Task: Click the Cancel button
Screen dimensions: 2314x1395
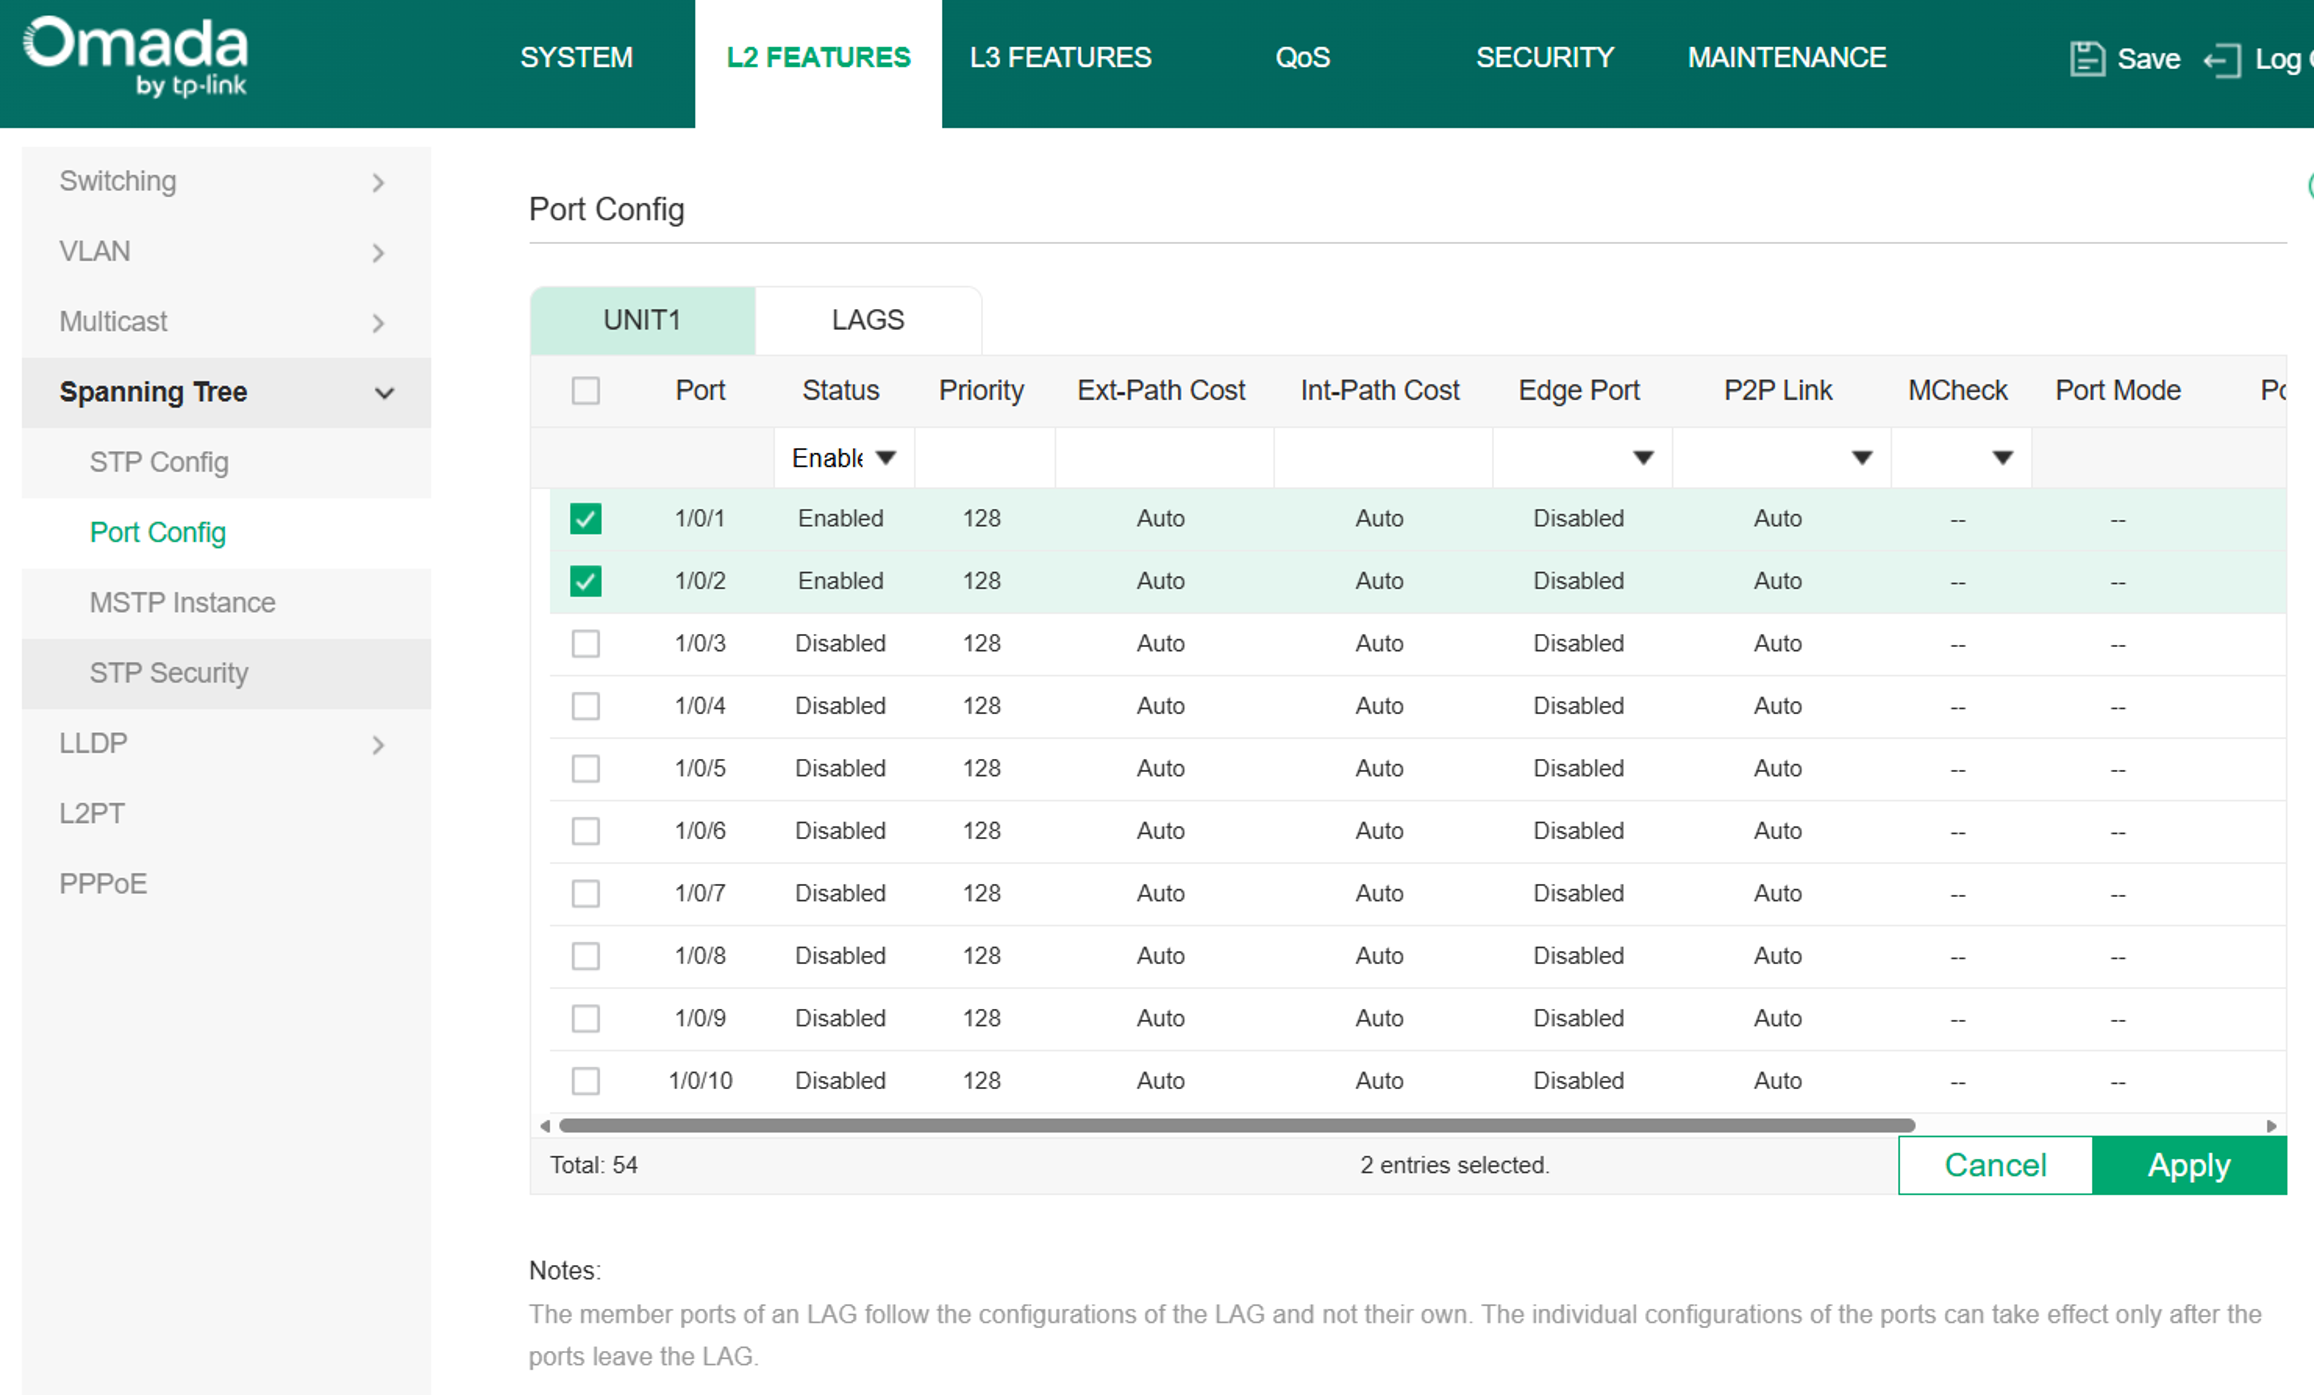Action: (x=1995, y=1165)
